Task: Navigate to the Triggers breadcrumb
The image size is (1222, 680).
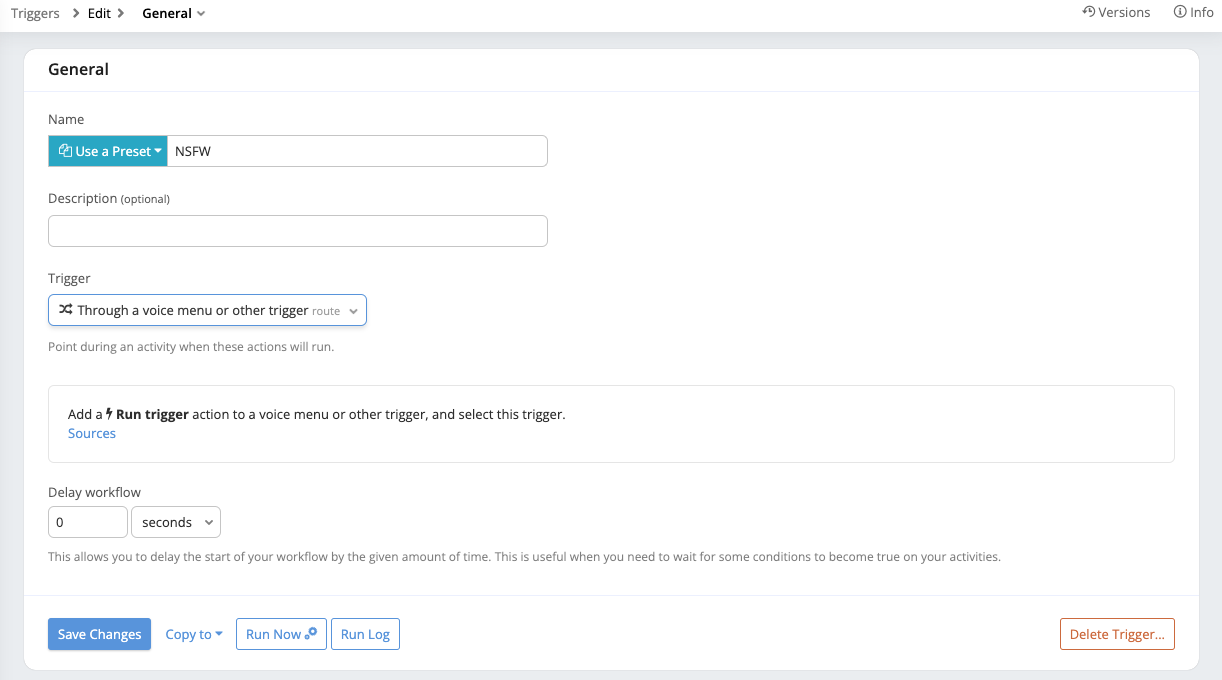Action: click(x=35, y=13)
